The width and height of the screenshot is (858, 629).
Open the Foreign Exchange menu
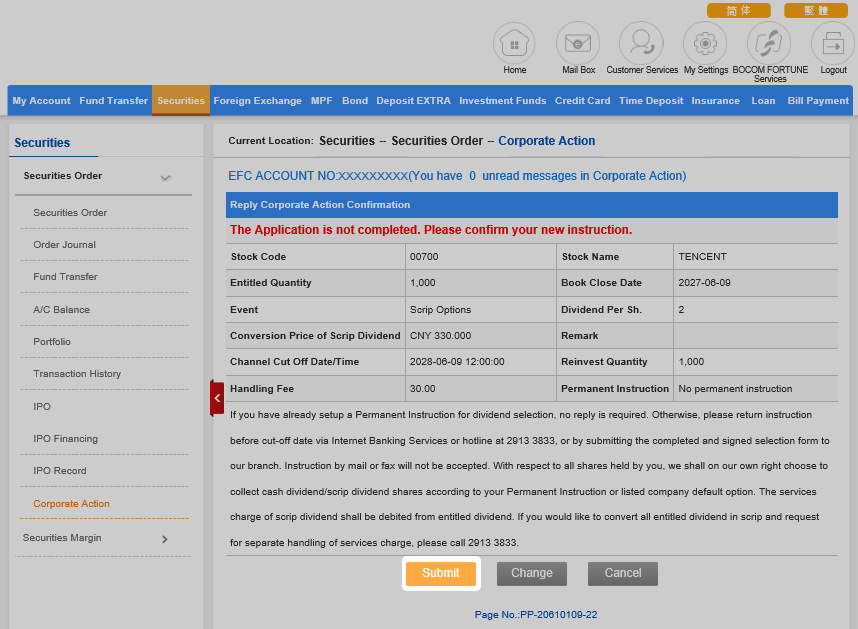pos(257,101)
